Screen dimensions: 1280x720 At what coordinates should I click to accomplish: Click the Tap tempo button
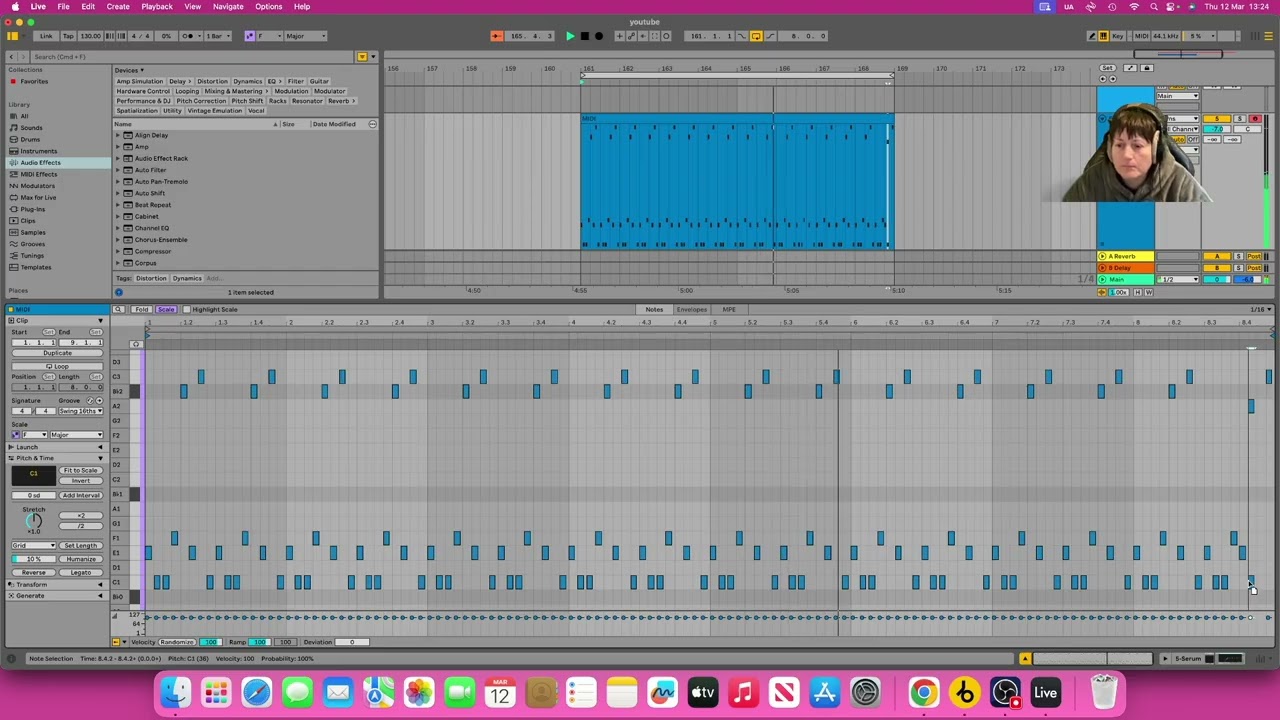click(x=68, y=36)
